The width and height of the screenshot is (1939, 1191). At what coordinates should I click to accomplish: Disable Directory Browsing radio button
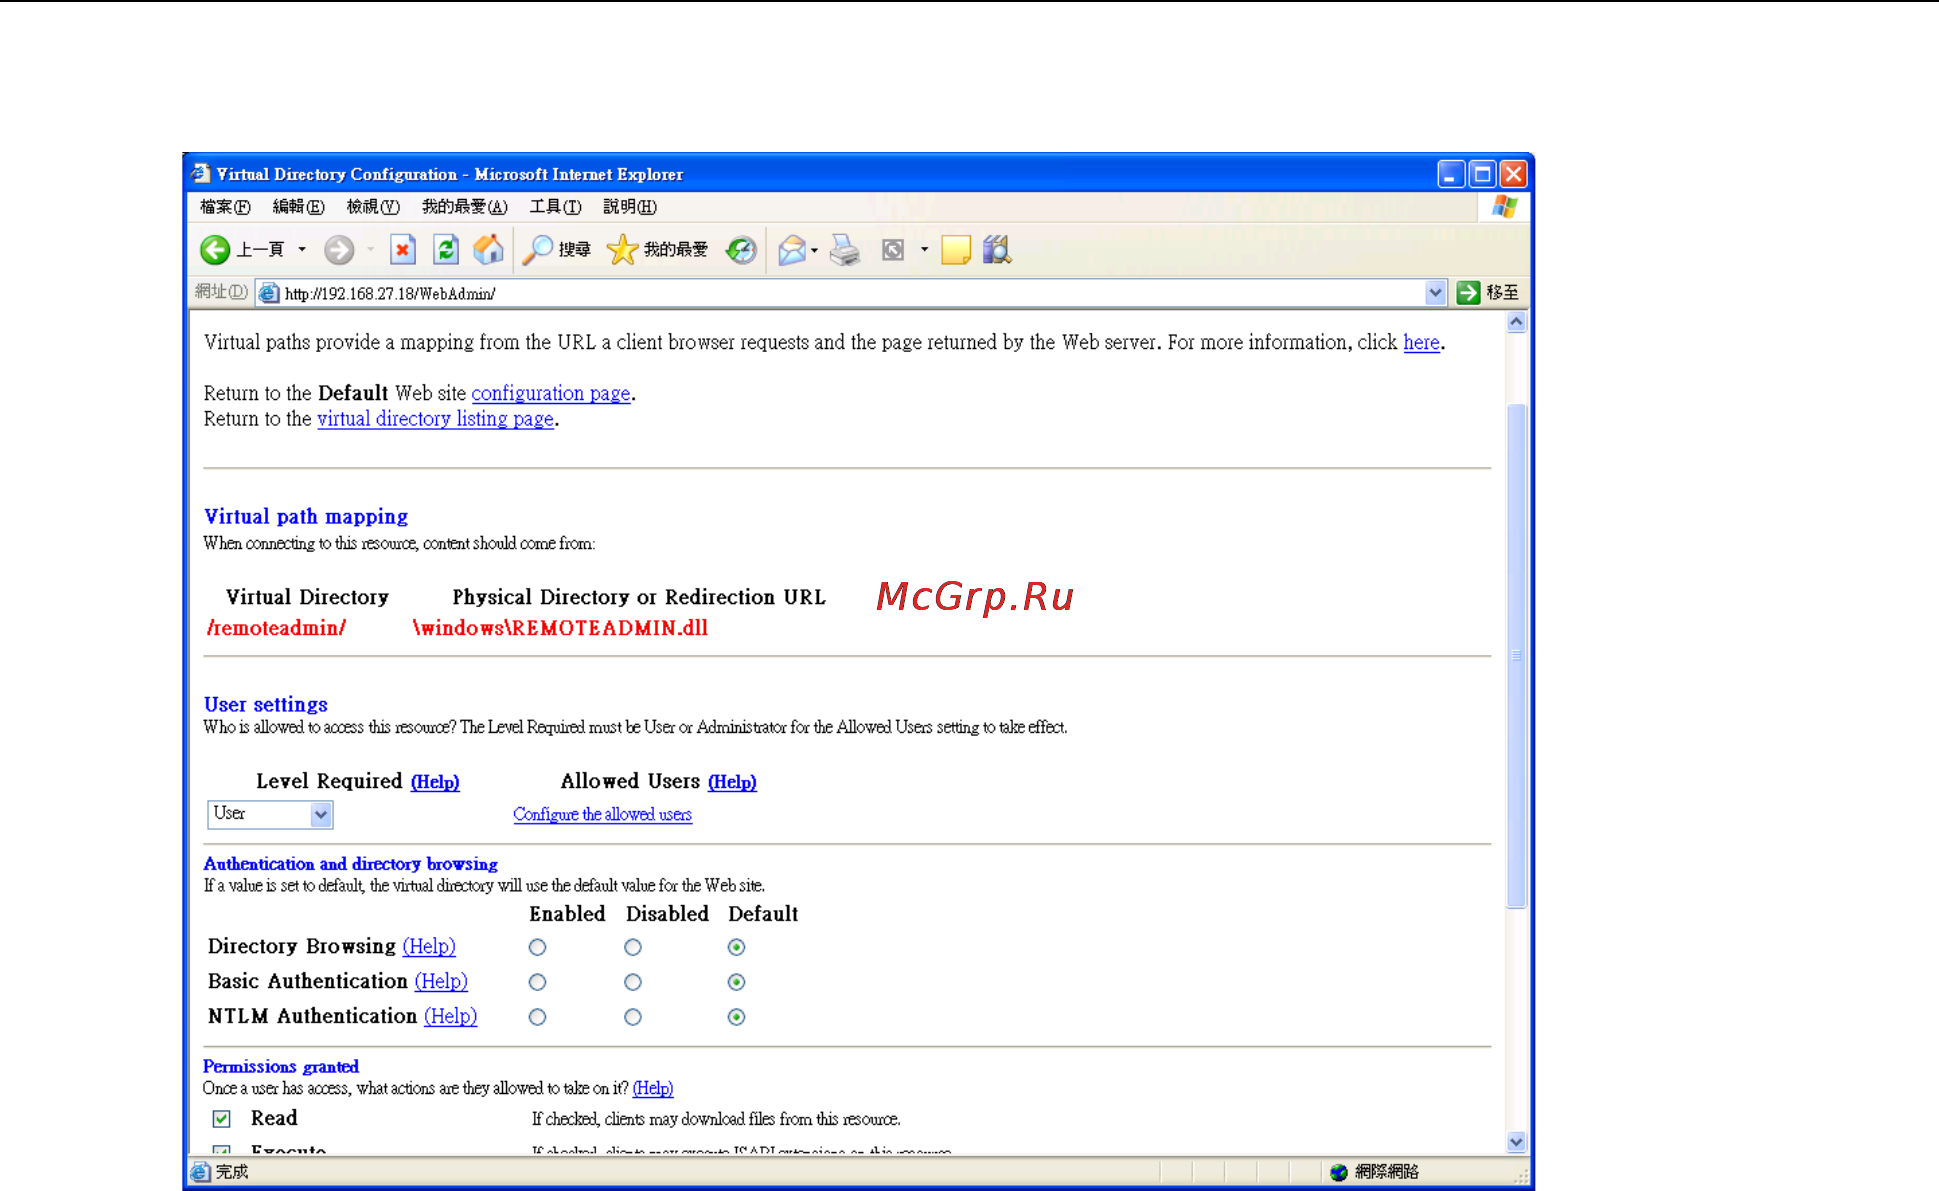[633, 947]
